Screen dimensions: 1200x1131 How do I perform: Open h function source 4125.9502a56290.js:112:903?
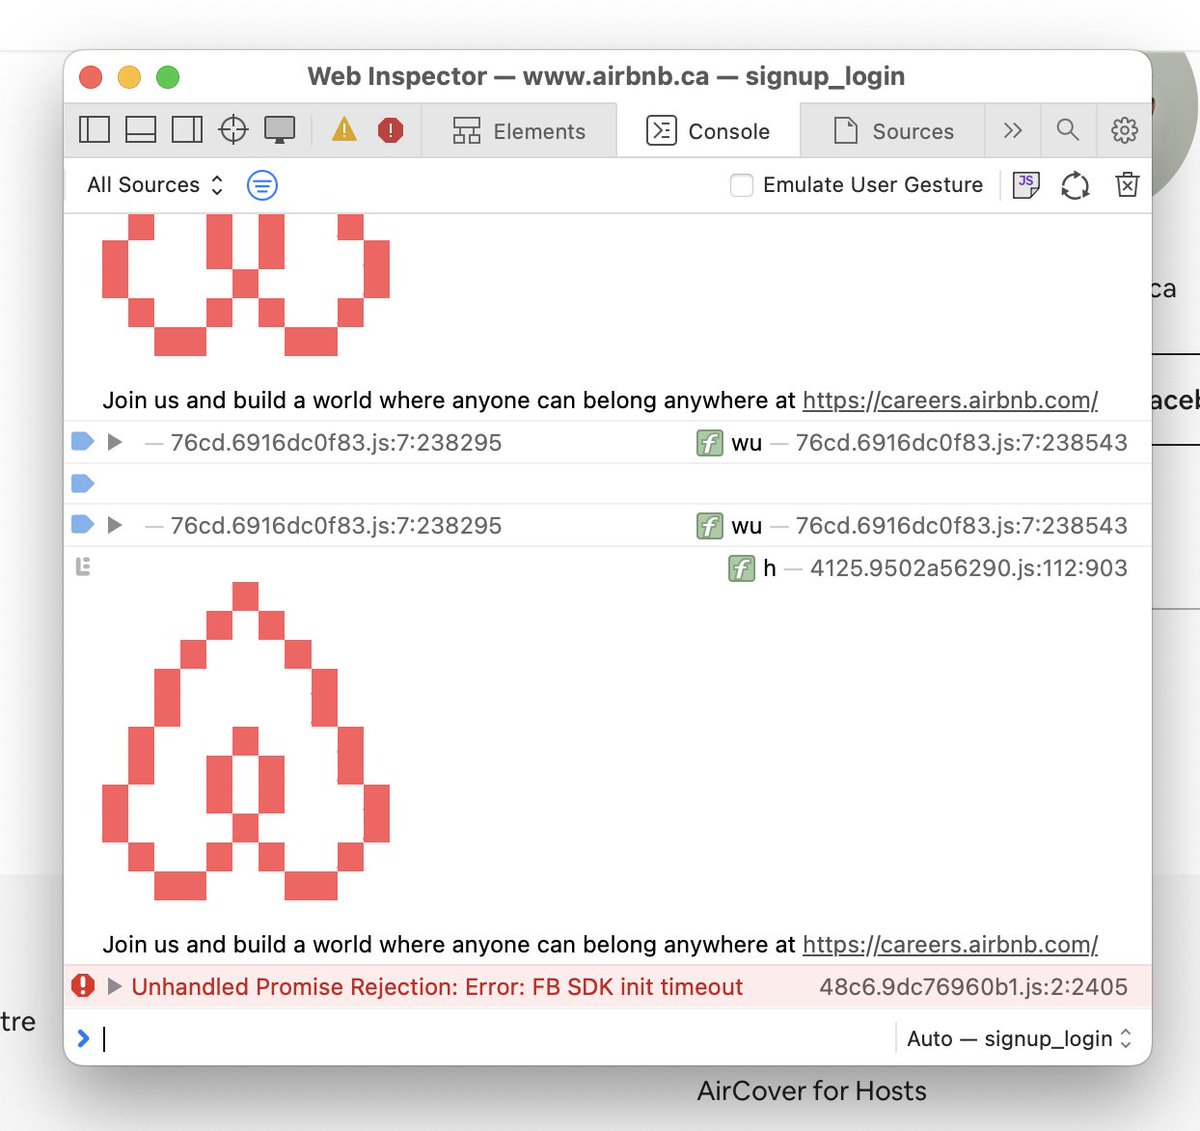point(968,568)
